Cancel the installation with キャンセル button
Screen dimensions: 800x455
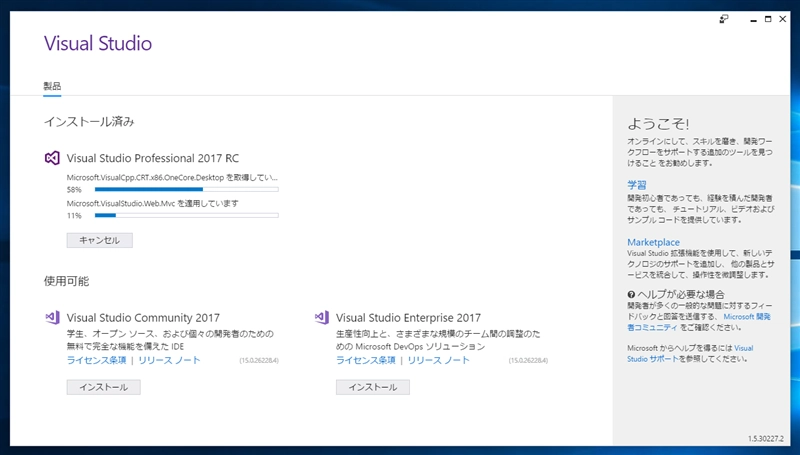(99, 240)
